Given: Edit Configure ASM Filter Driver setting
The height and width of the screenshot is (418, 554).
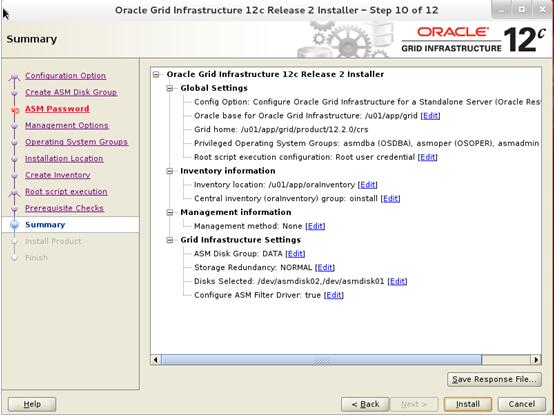Looking at the screenshot, I should 334,295.
